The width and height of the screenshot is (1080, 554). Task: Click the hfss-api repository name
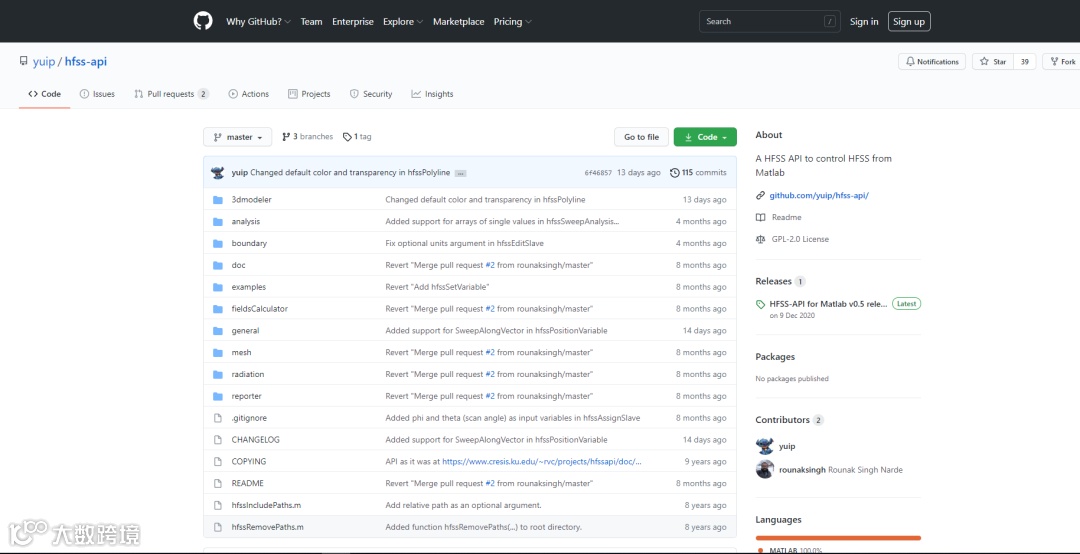[x=86, y=62]
